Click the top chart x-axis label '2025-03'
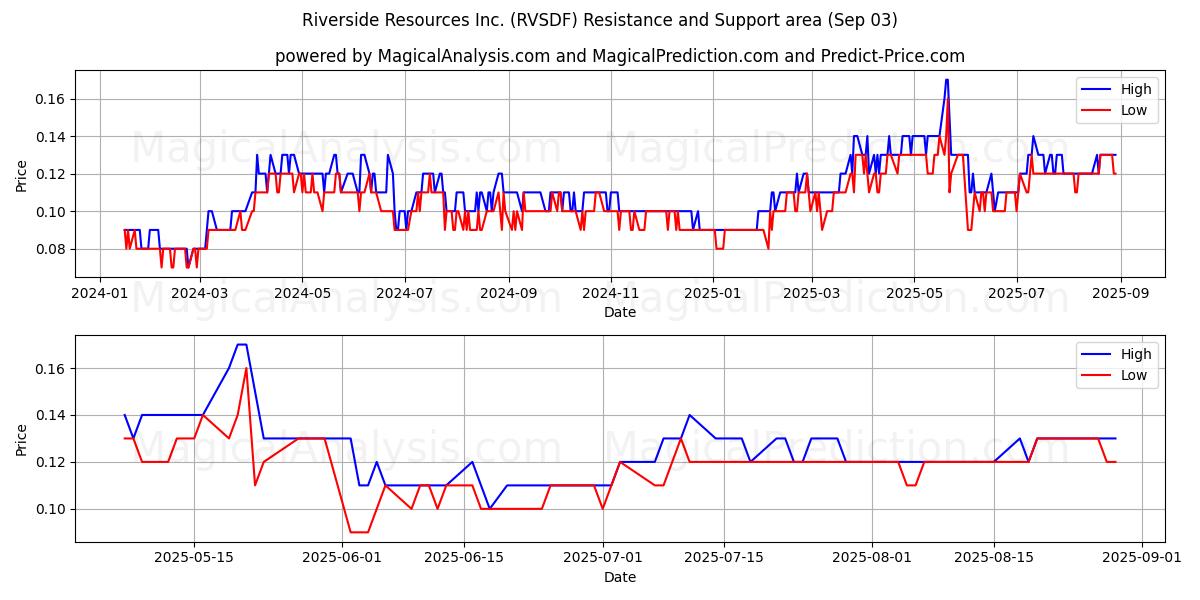This screenshot has height=600, width=1200. pyautogui.click(x=811, y=294)
